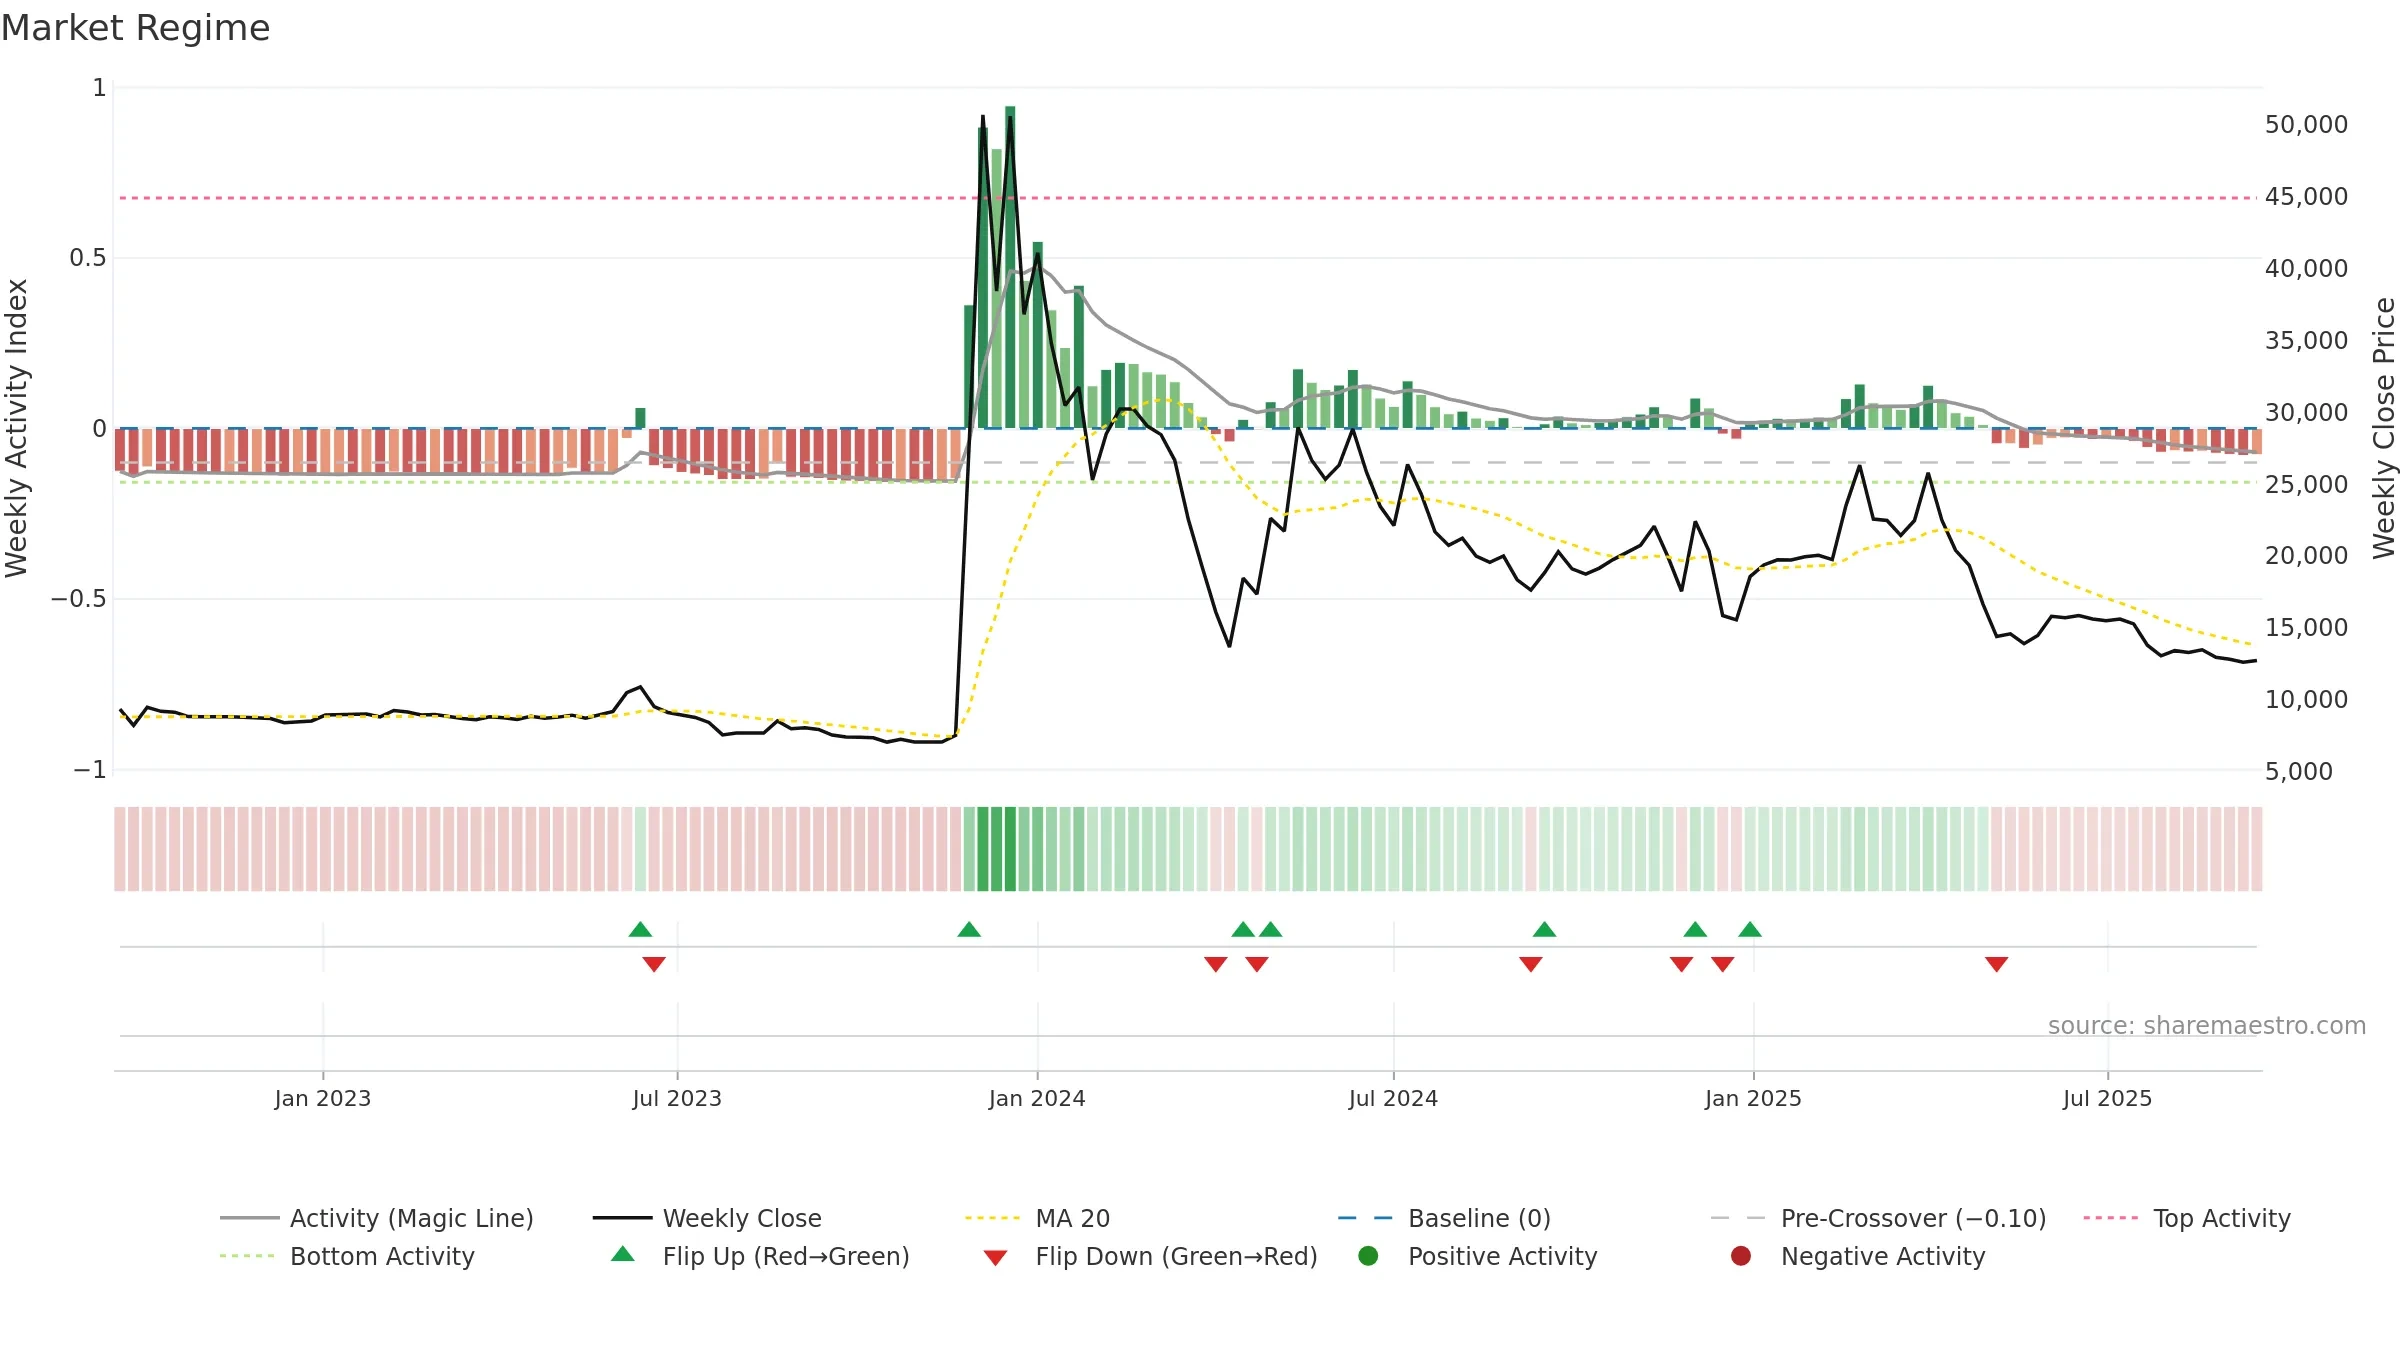Select the flip-up marker after Jul 2024
2400x1350 pixels.
pyautogui.click(x=1544, y=929)
